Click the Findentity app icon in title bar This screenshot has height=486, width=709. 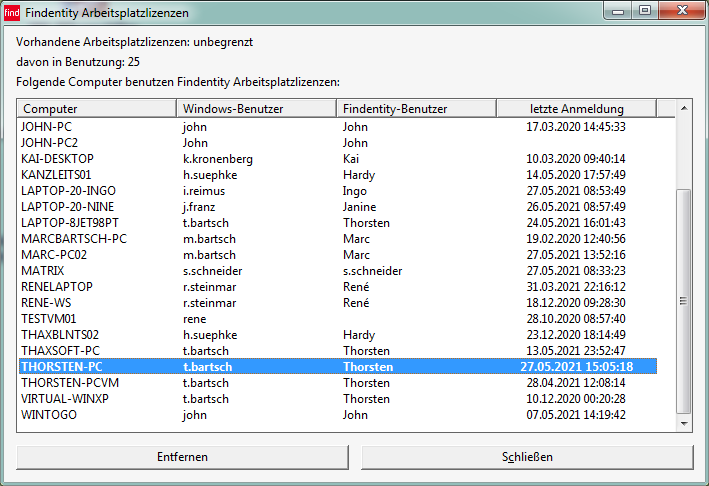pos(12,13)
